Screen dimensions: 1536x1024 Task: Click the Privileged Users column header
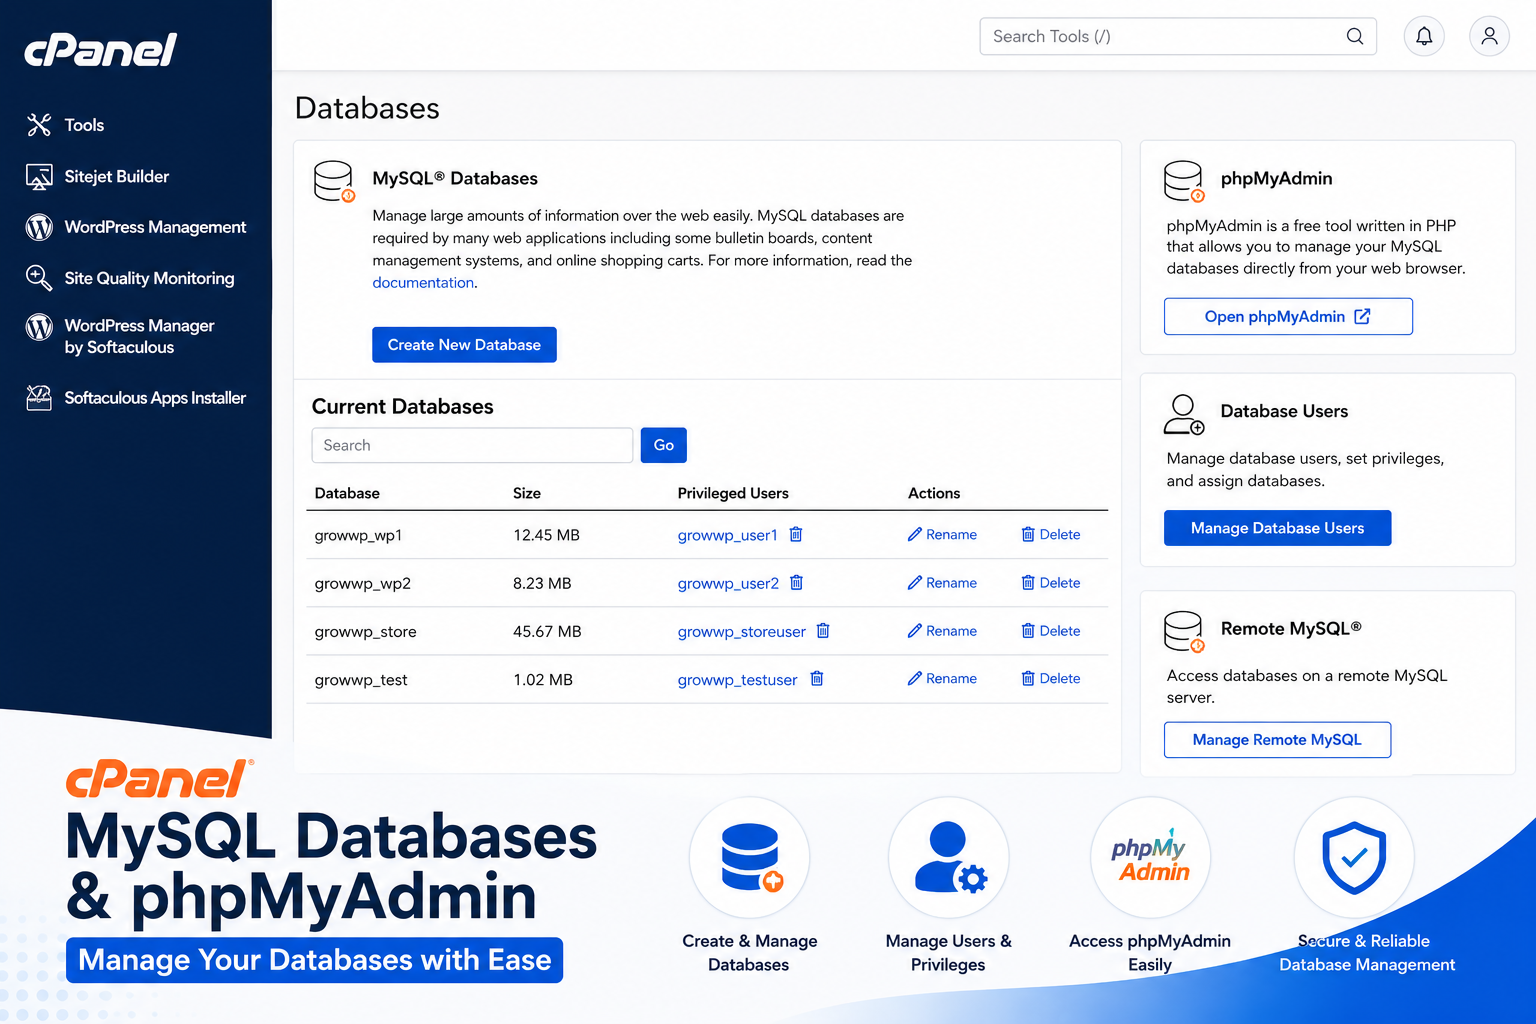[x=733, y=493]
